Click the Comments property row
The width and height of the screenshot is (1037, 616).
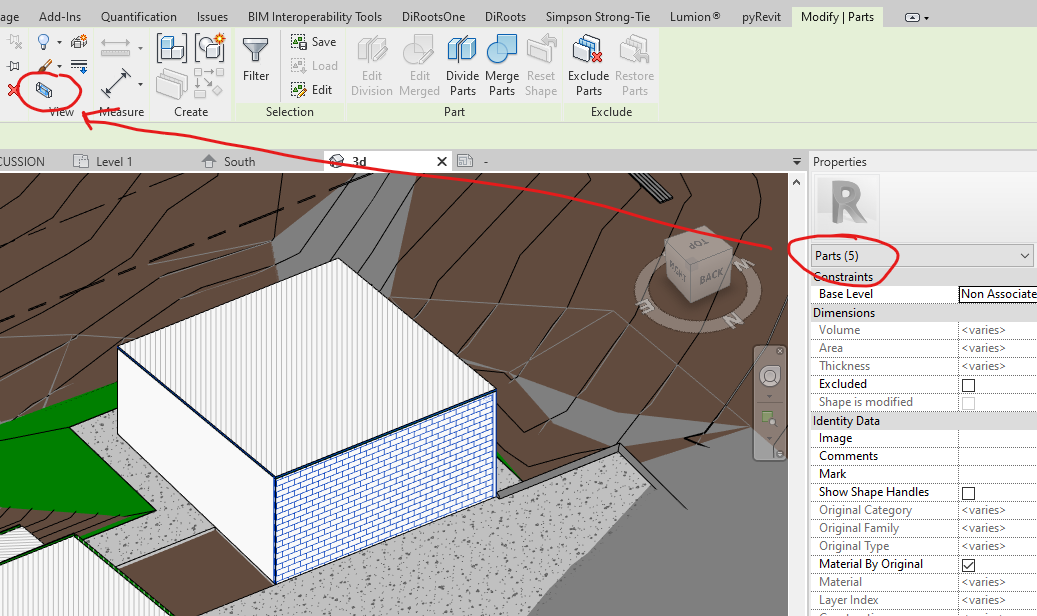pos(923,456)
